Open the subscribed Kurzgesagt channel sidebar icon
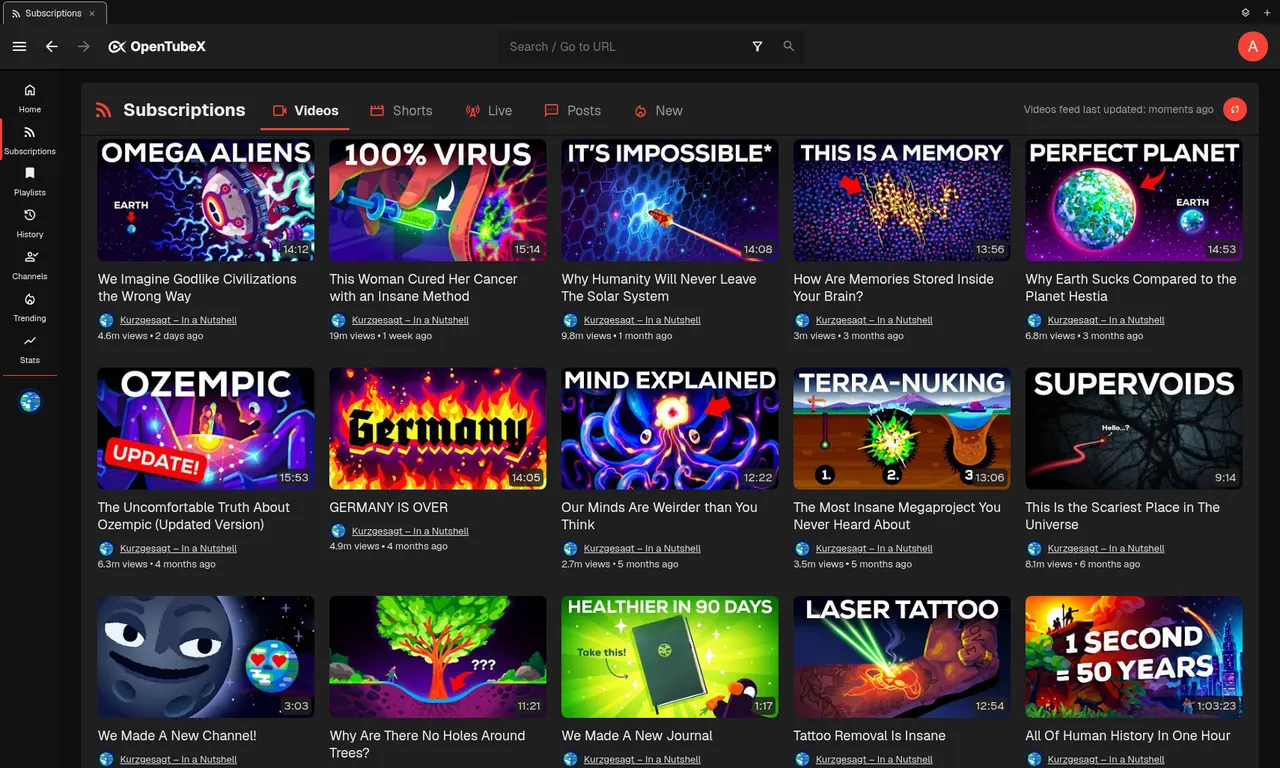The width and height of the screenshot is (1280, 768). tap(30, 402)
